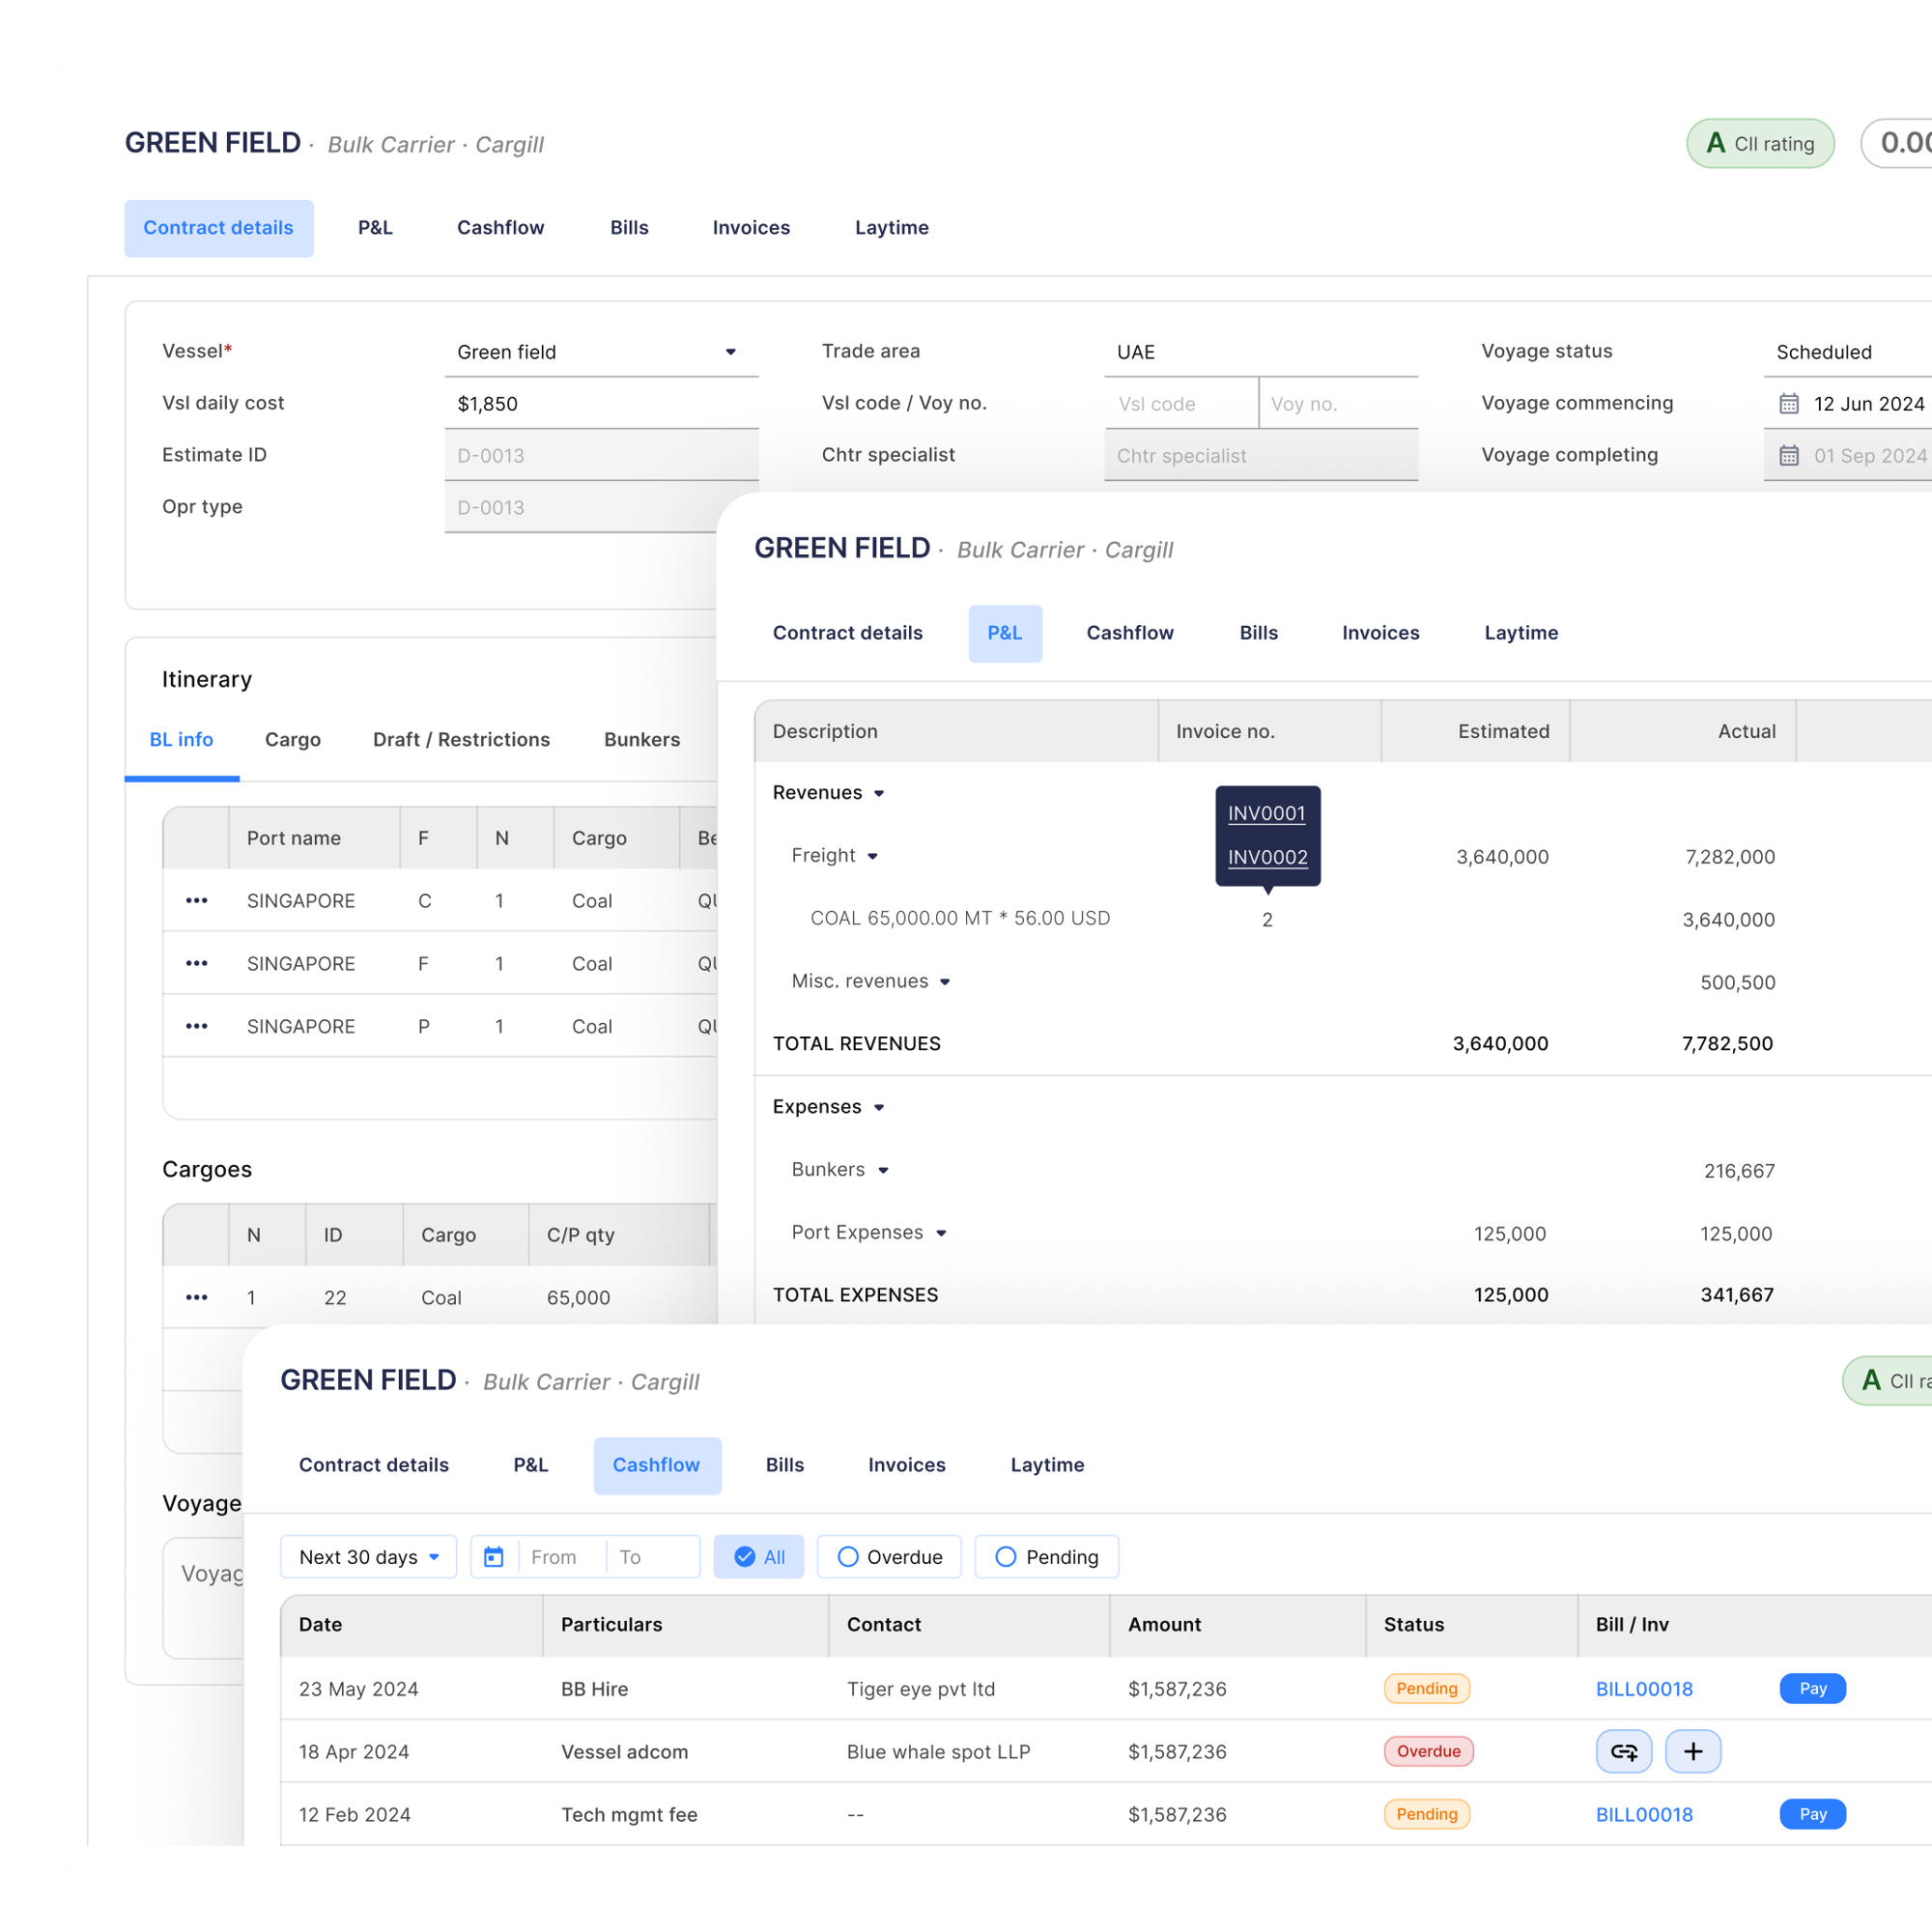Screen dimensions: 1932x1932
Task: Click the From date field in Cashflow
Action: click(562, 1557)
